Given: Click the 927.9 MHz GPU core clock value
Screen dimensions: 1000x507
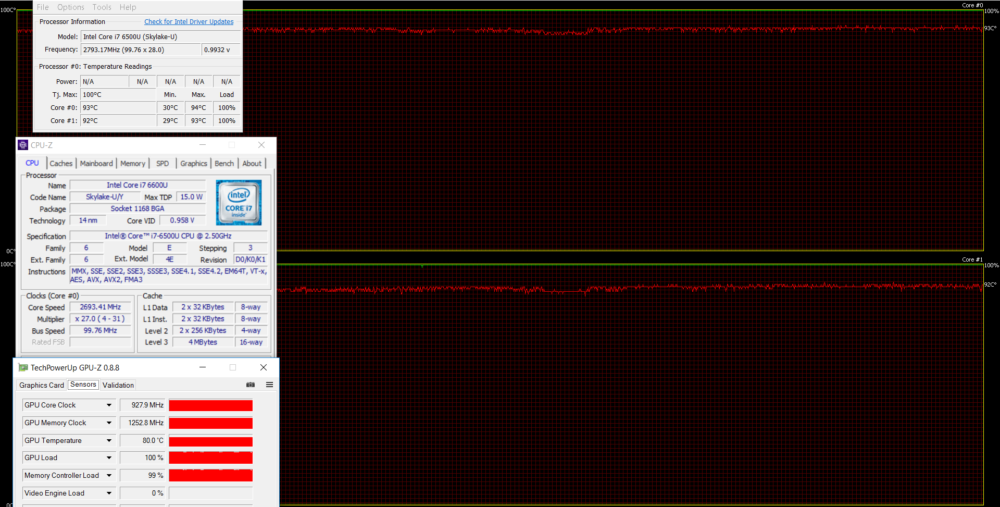Looking at the screenshot, I should 143,406.
